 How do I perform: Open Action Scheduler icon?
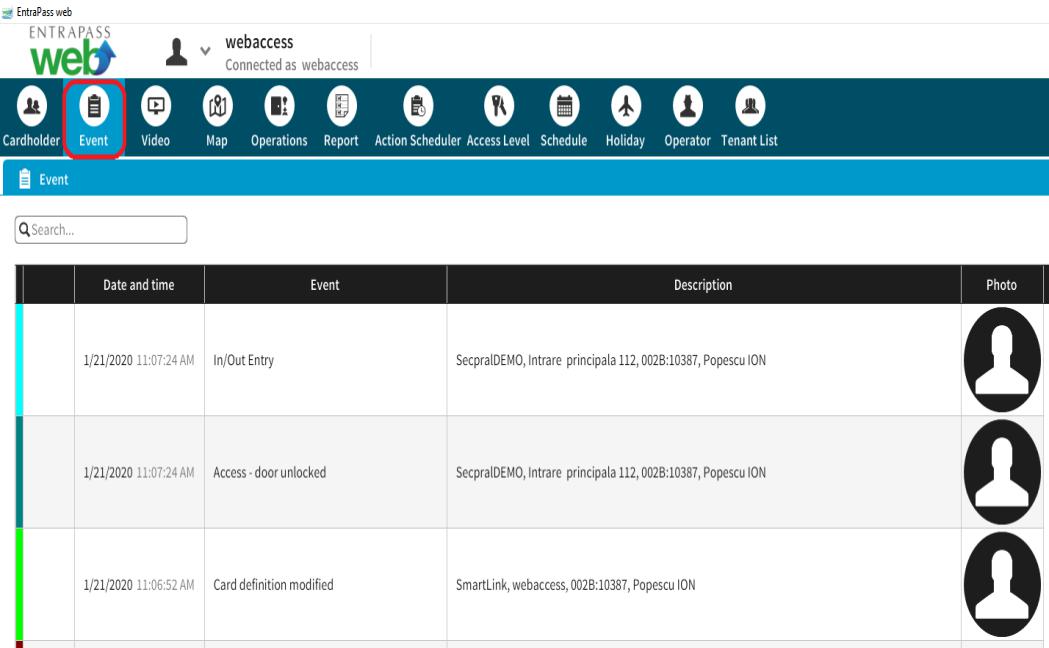[418, 106]
